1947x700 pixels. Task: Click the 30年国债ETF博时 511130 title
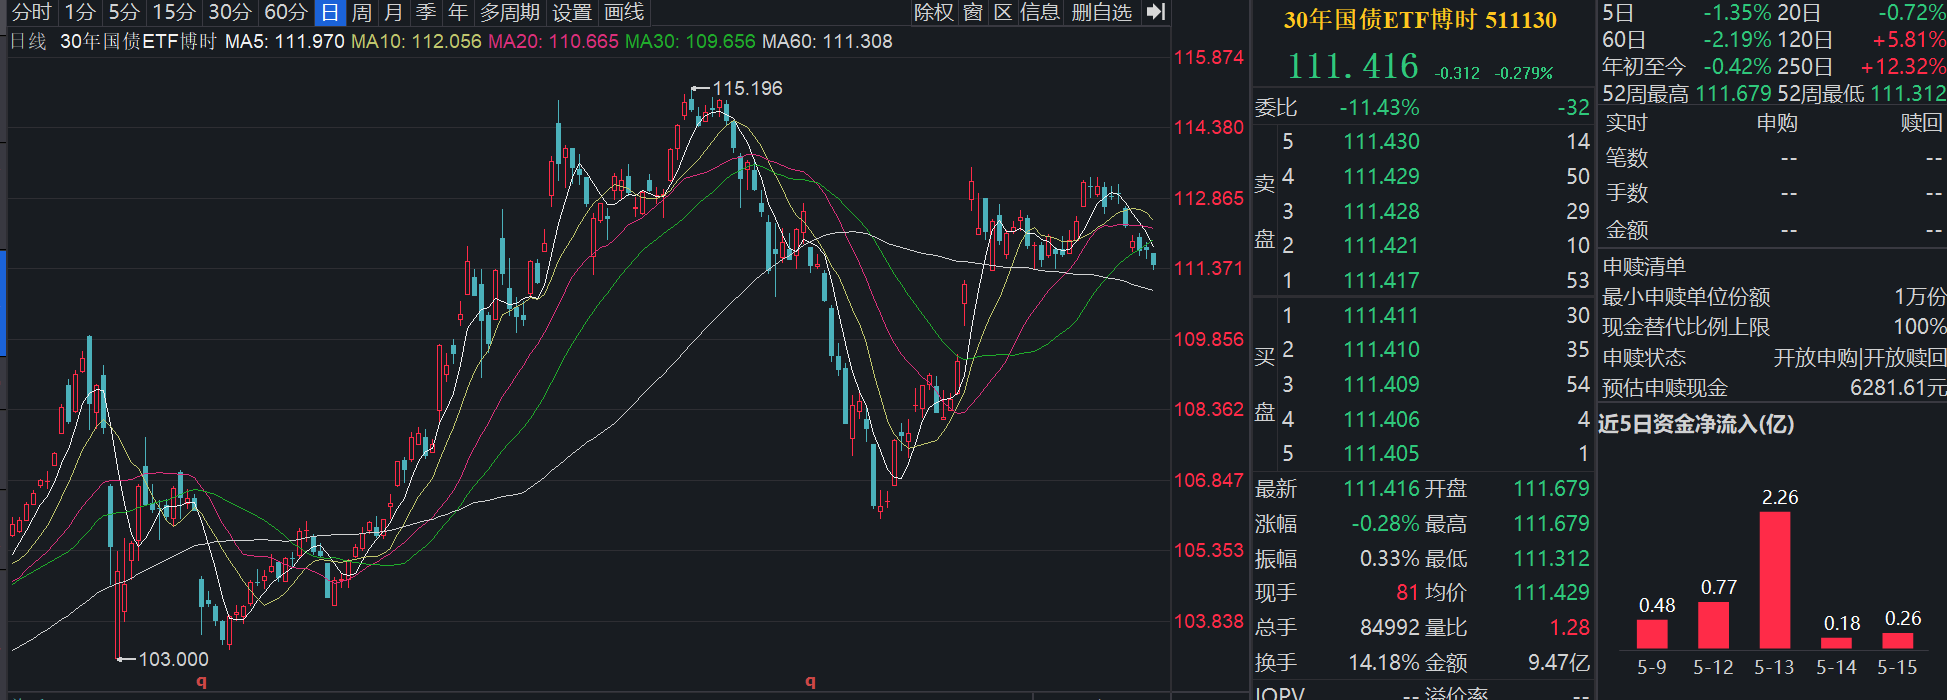point(1420,20)
